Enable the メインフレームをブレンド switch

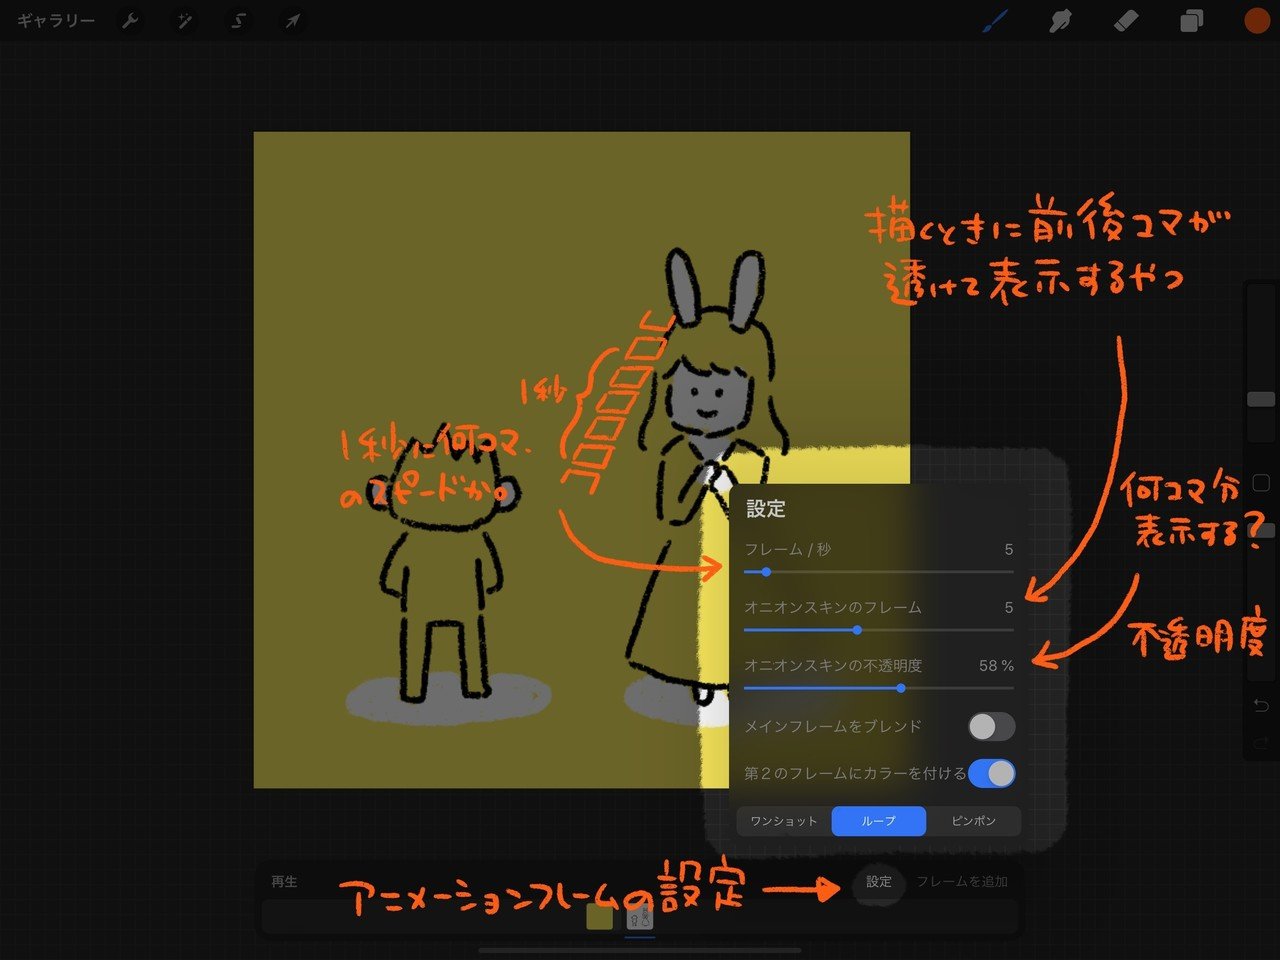coord(991,726)
